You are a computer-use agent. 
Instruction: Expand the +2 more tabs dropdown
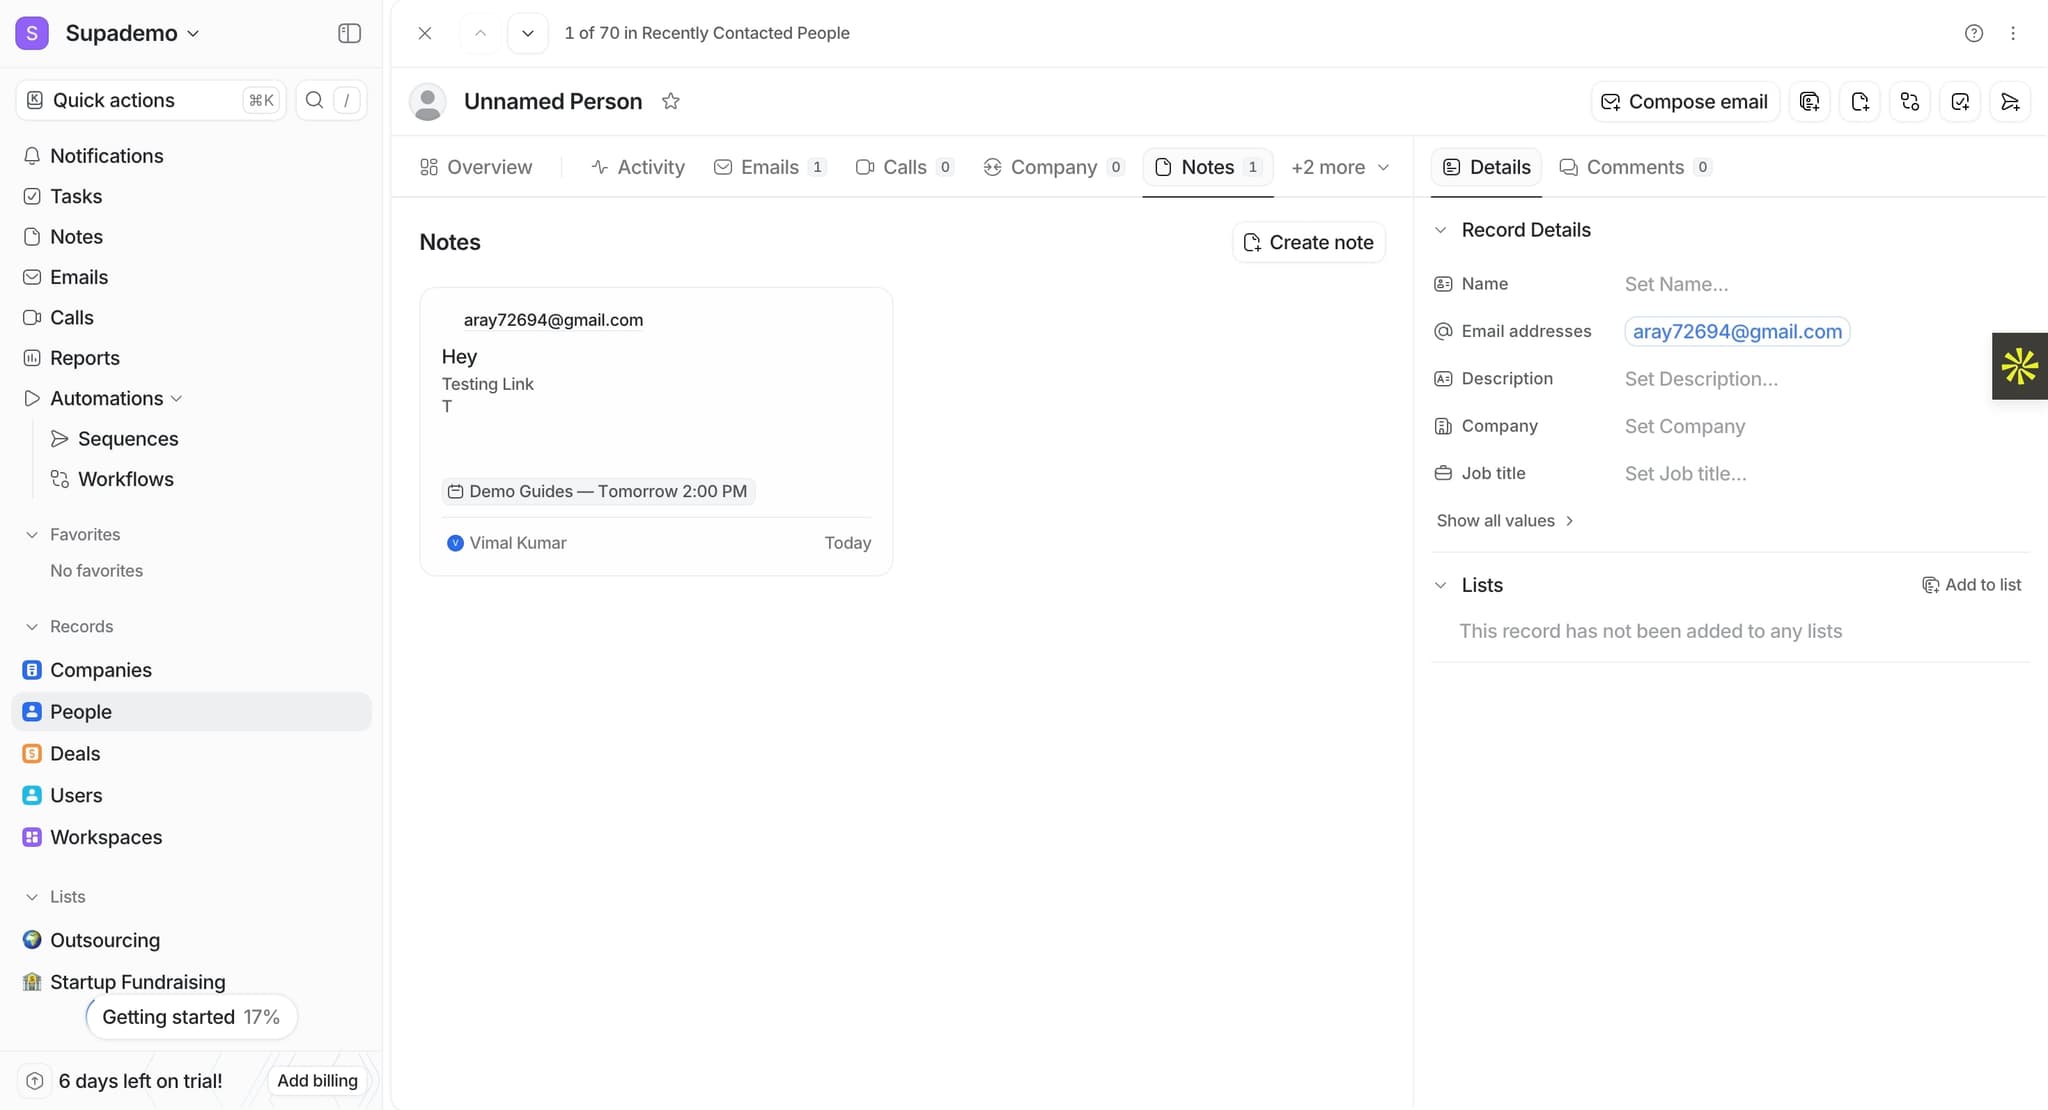(1339, 167)
